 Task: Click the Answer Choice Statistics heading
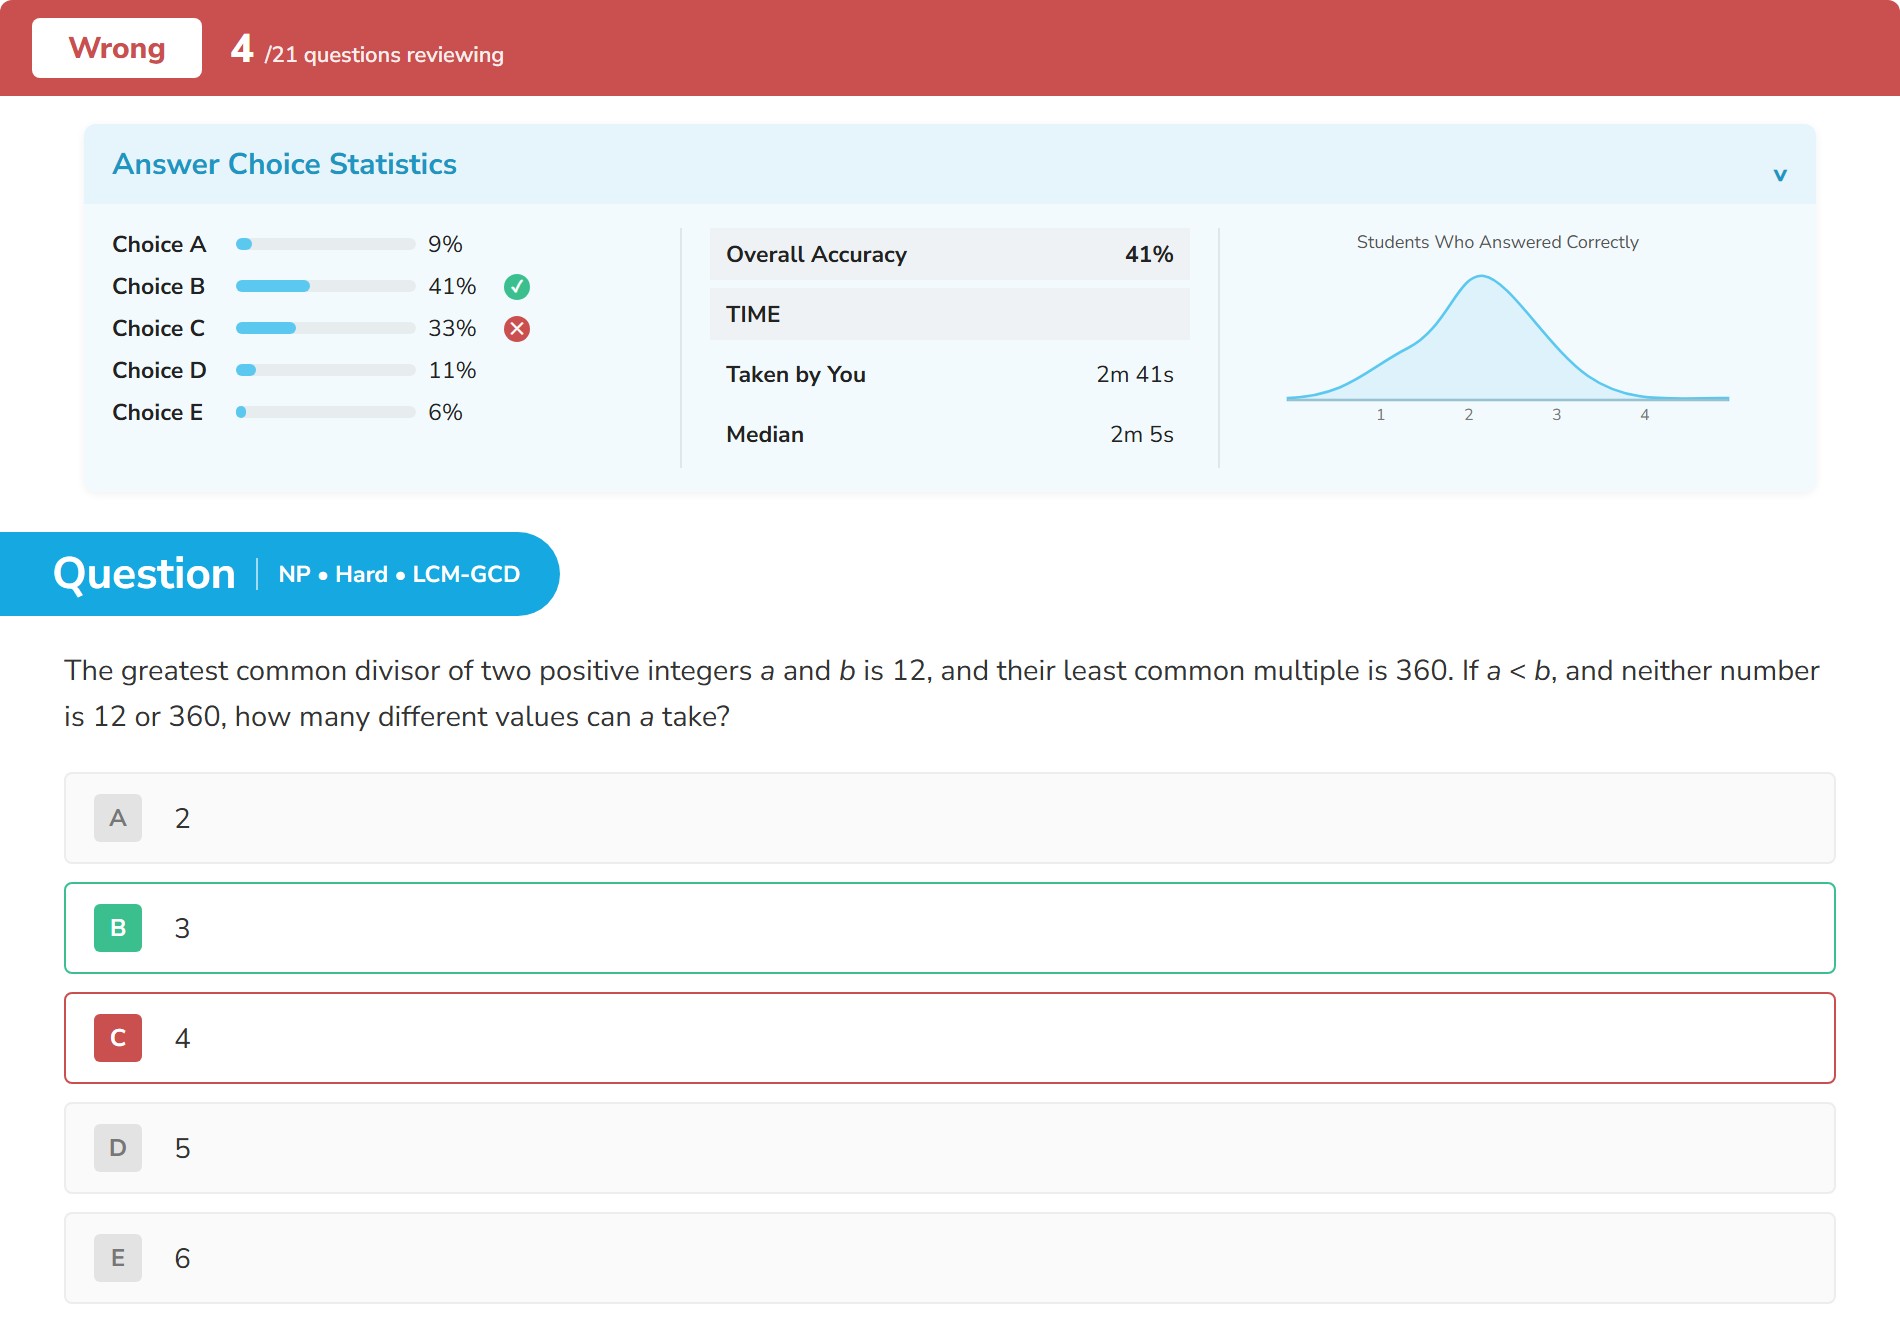285,164
